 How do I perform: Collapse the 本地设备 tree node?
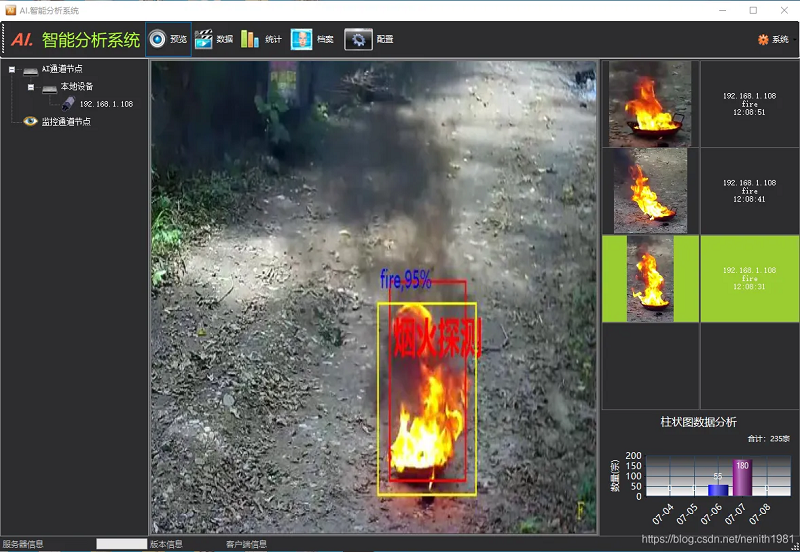31,87
